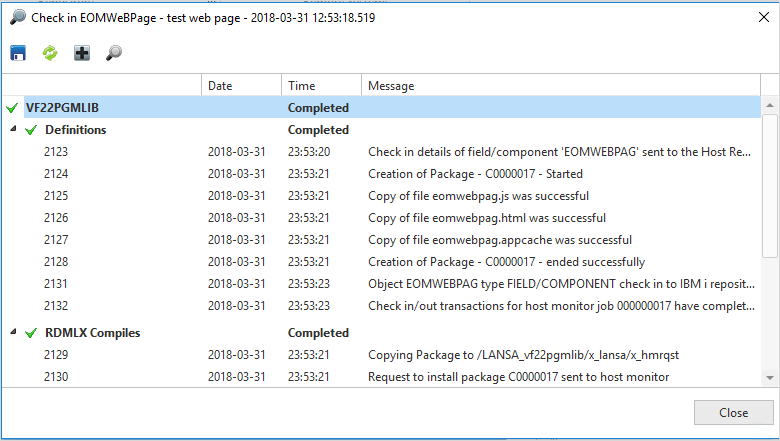Click the magnifier Find icon in toolbar
780x441 pixels.
click(114, 53)
